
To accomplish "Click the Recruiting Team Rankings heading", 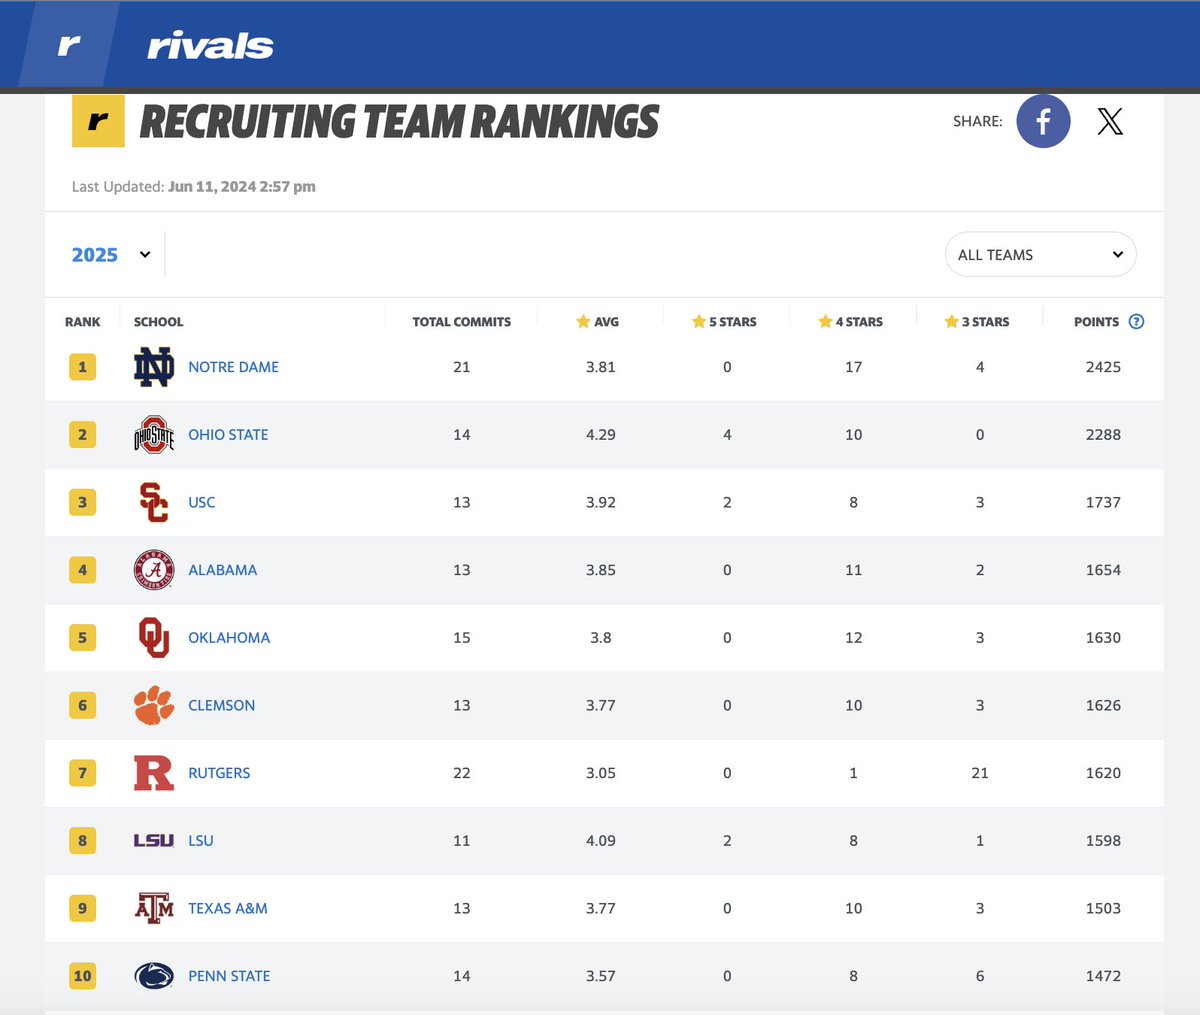I will point(399,122).
